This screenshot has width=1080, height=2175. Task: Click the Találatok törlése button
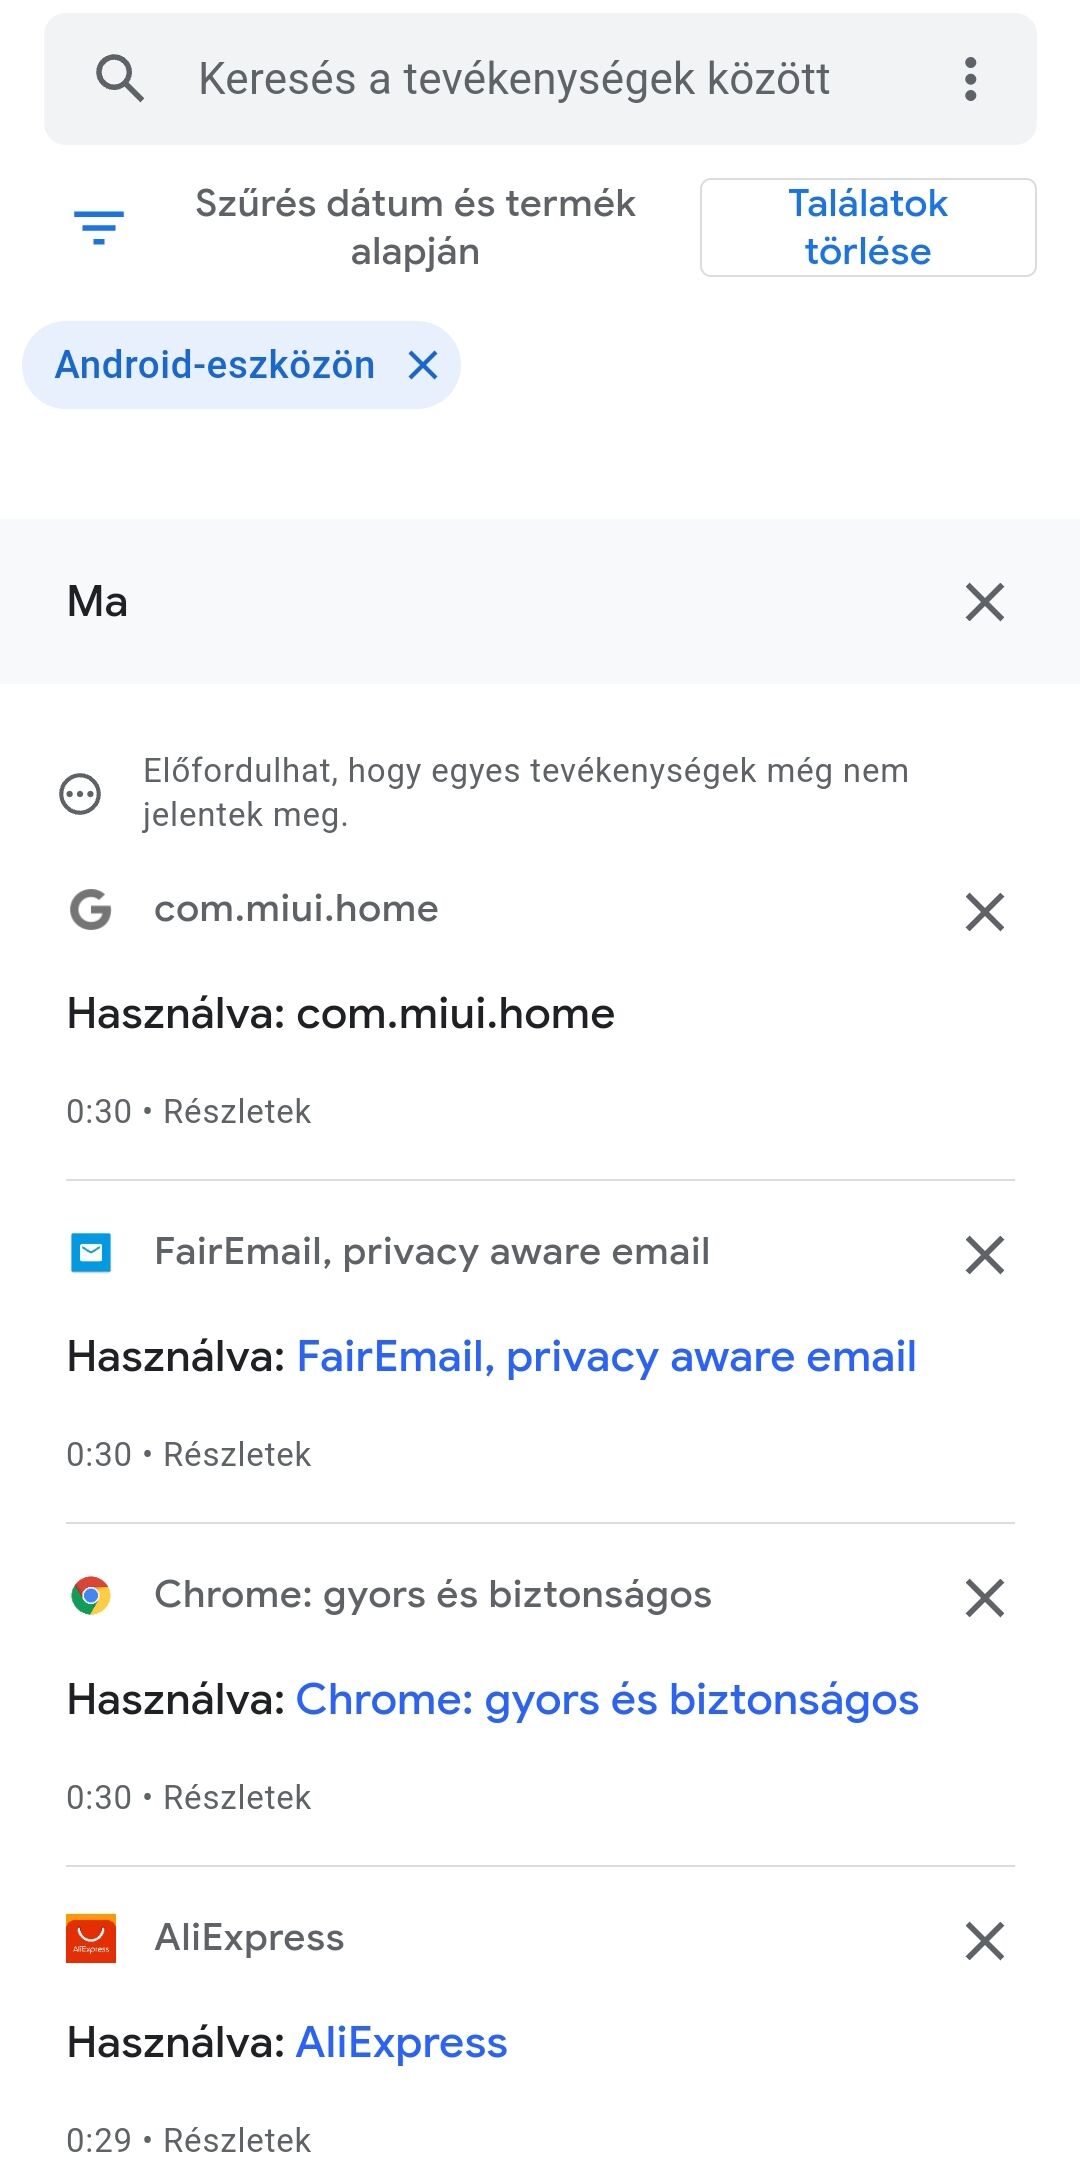click(867, 227)
